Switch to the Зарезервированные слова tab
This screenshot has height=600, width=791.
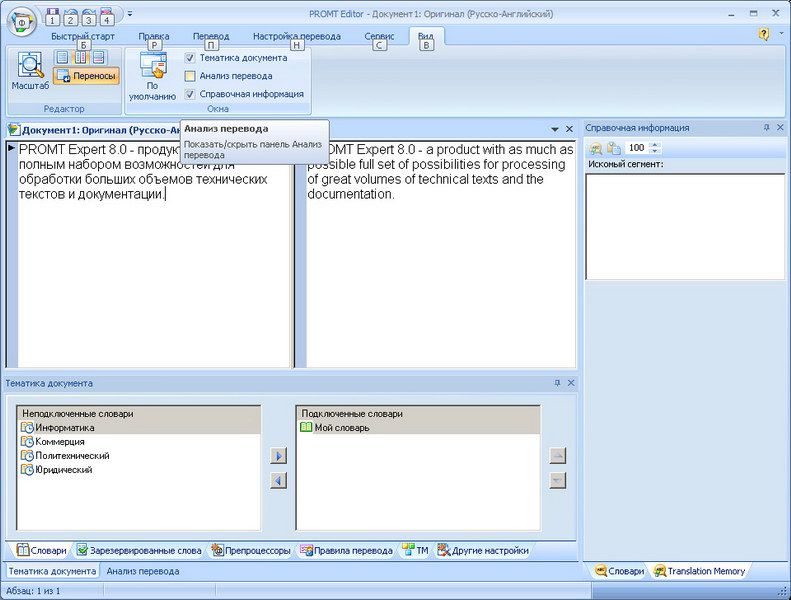point(139,550)
